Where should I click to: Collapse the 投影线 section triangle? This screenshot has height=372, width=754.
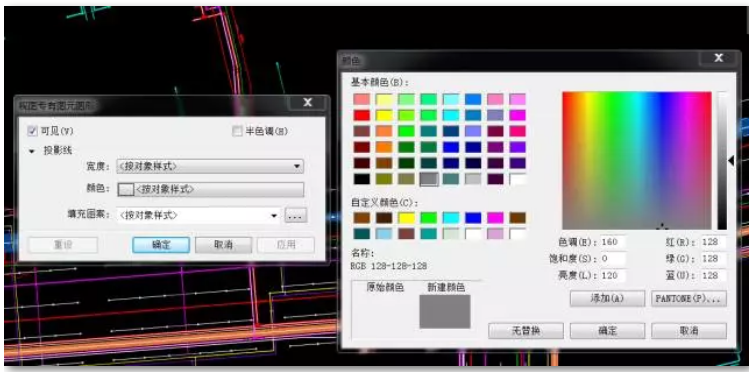pyautogui.click(x=32, y=151)
